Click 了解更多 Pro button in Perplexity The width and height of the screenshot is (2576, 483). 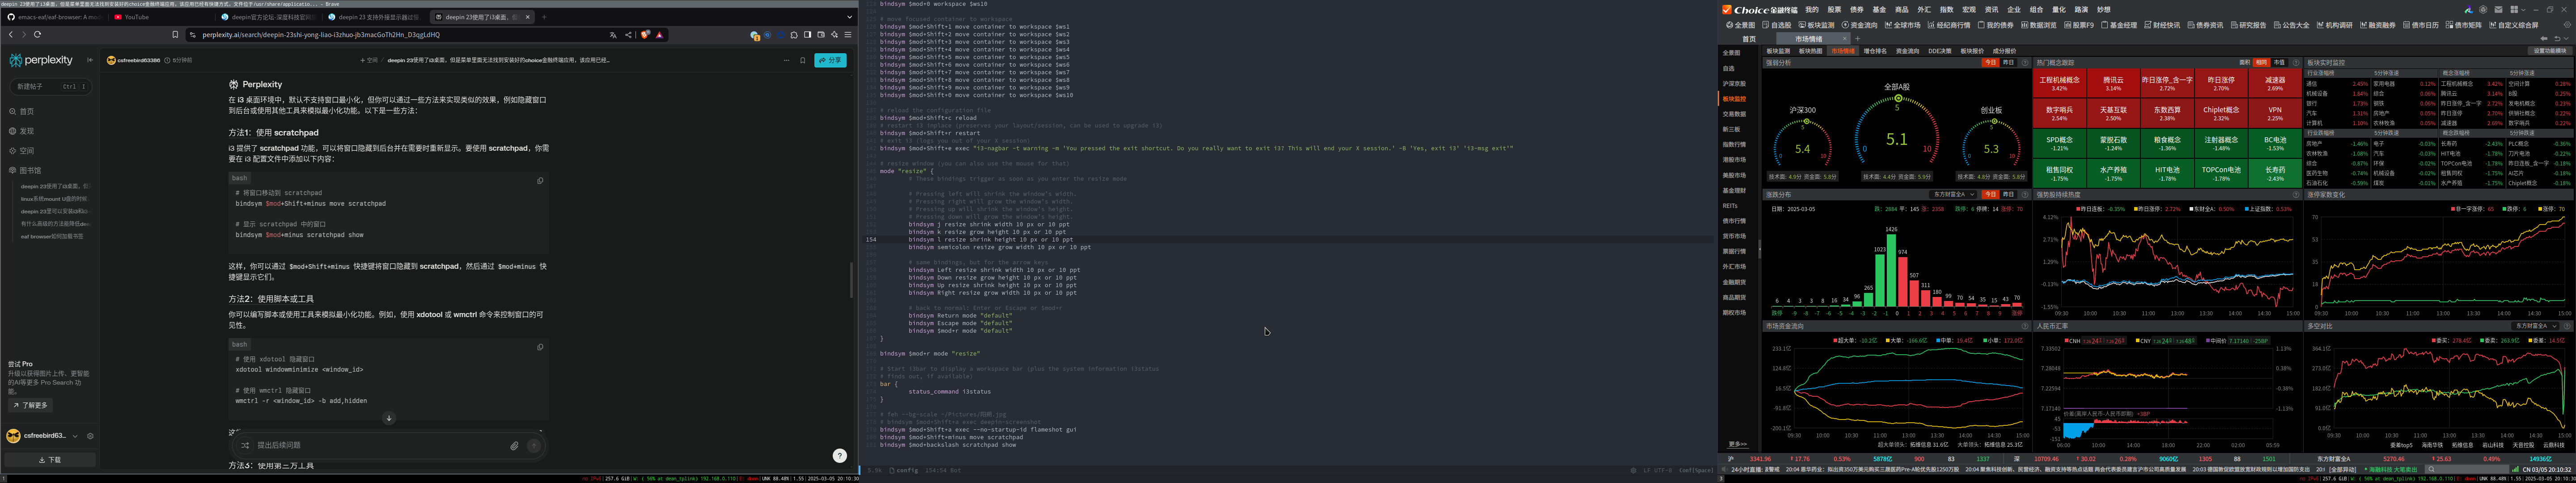29,405
